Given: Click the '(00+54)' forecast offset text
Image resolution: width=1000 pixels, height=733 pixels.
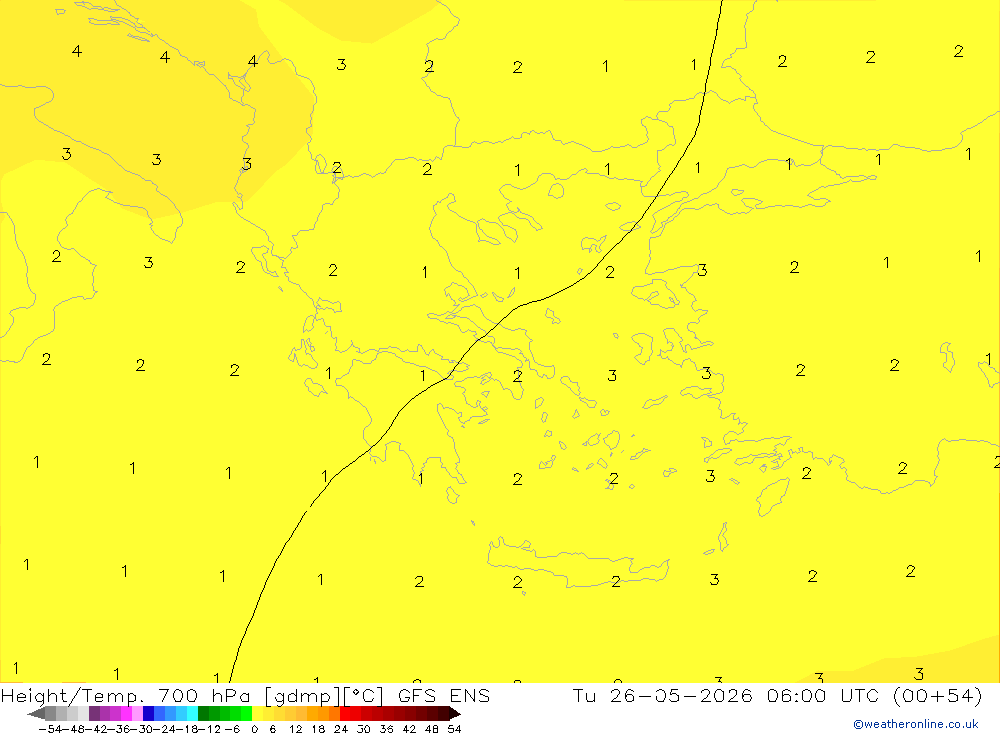Looking at the screenshot, I should pos(938,696).
